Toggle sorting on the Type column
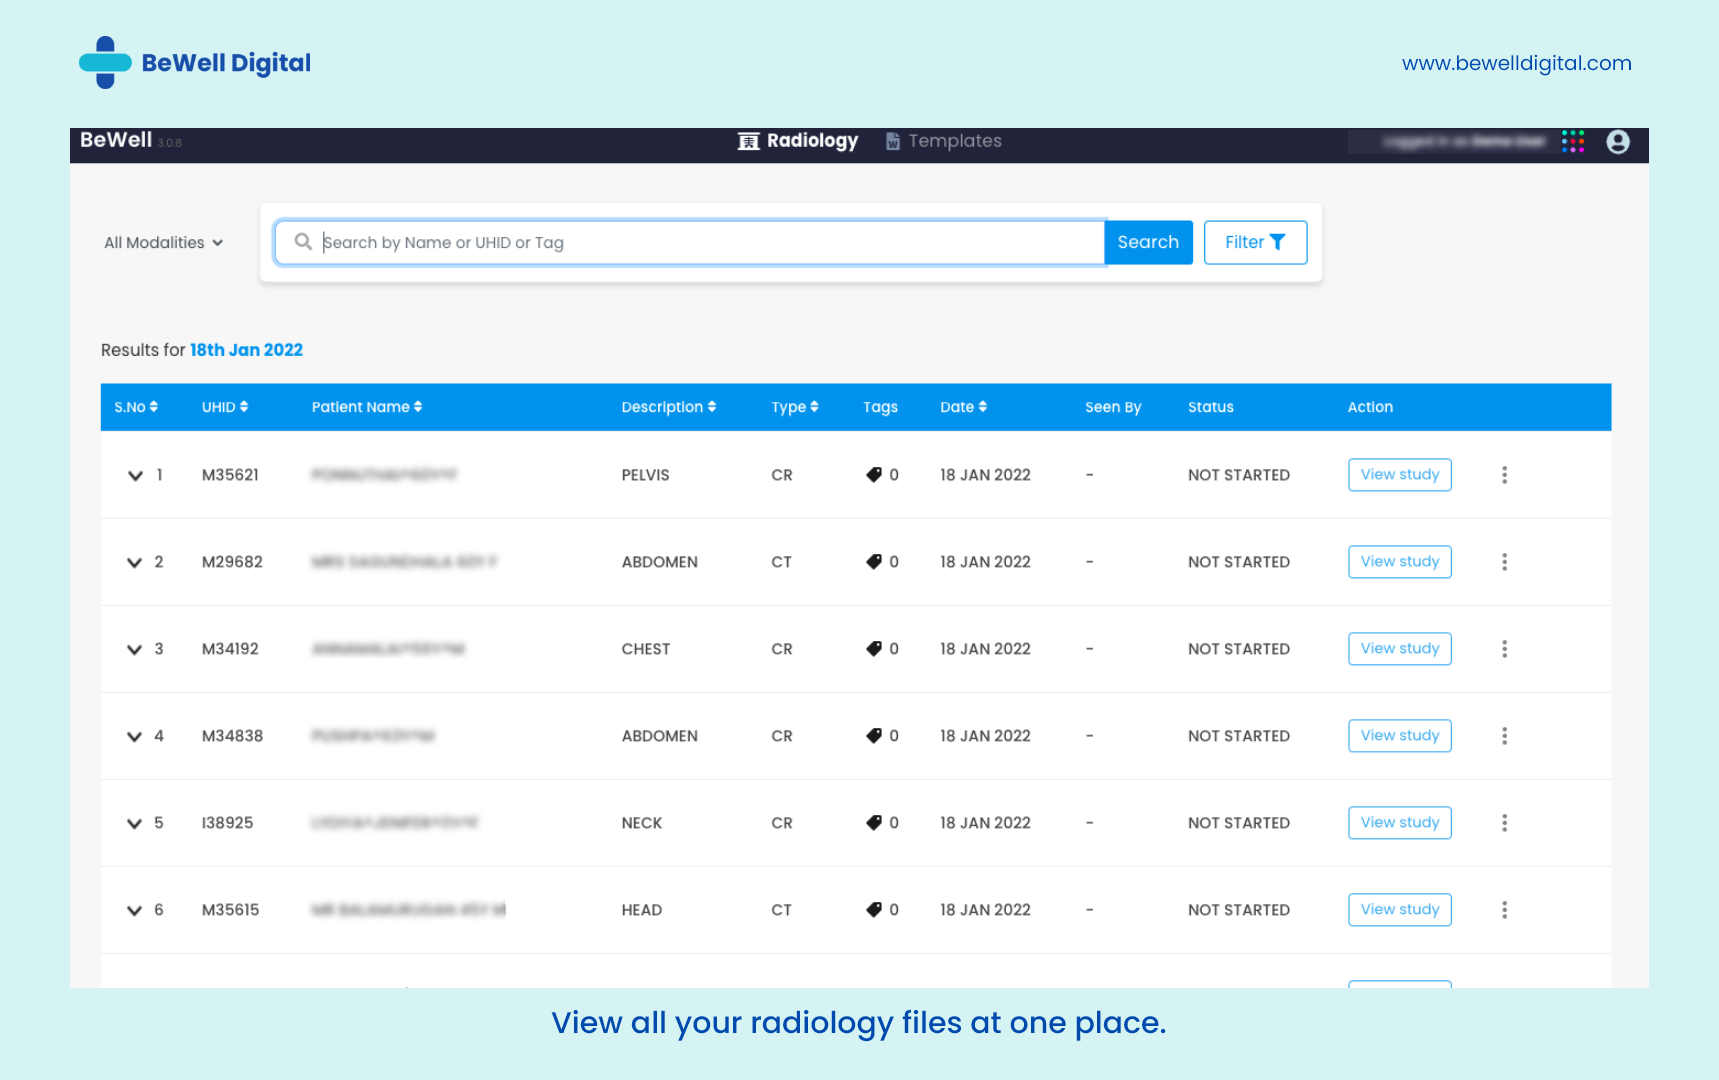1719x1080 pixels. click(815, 407)
